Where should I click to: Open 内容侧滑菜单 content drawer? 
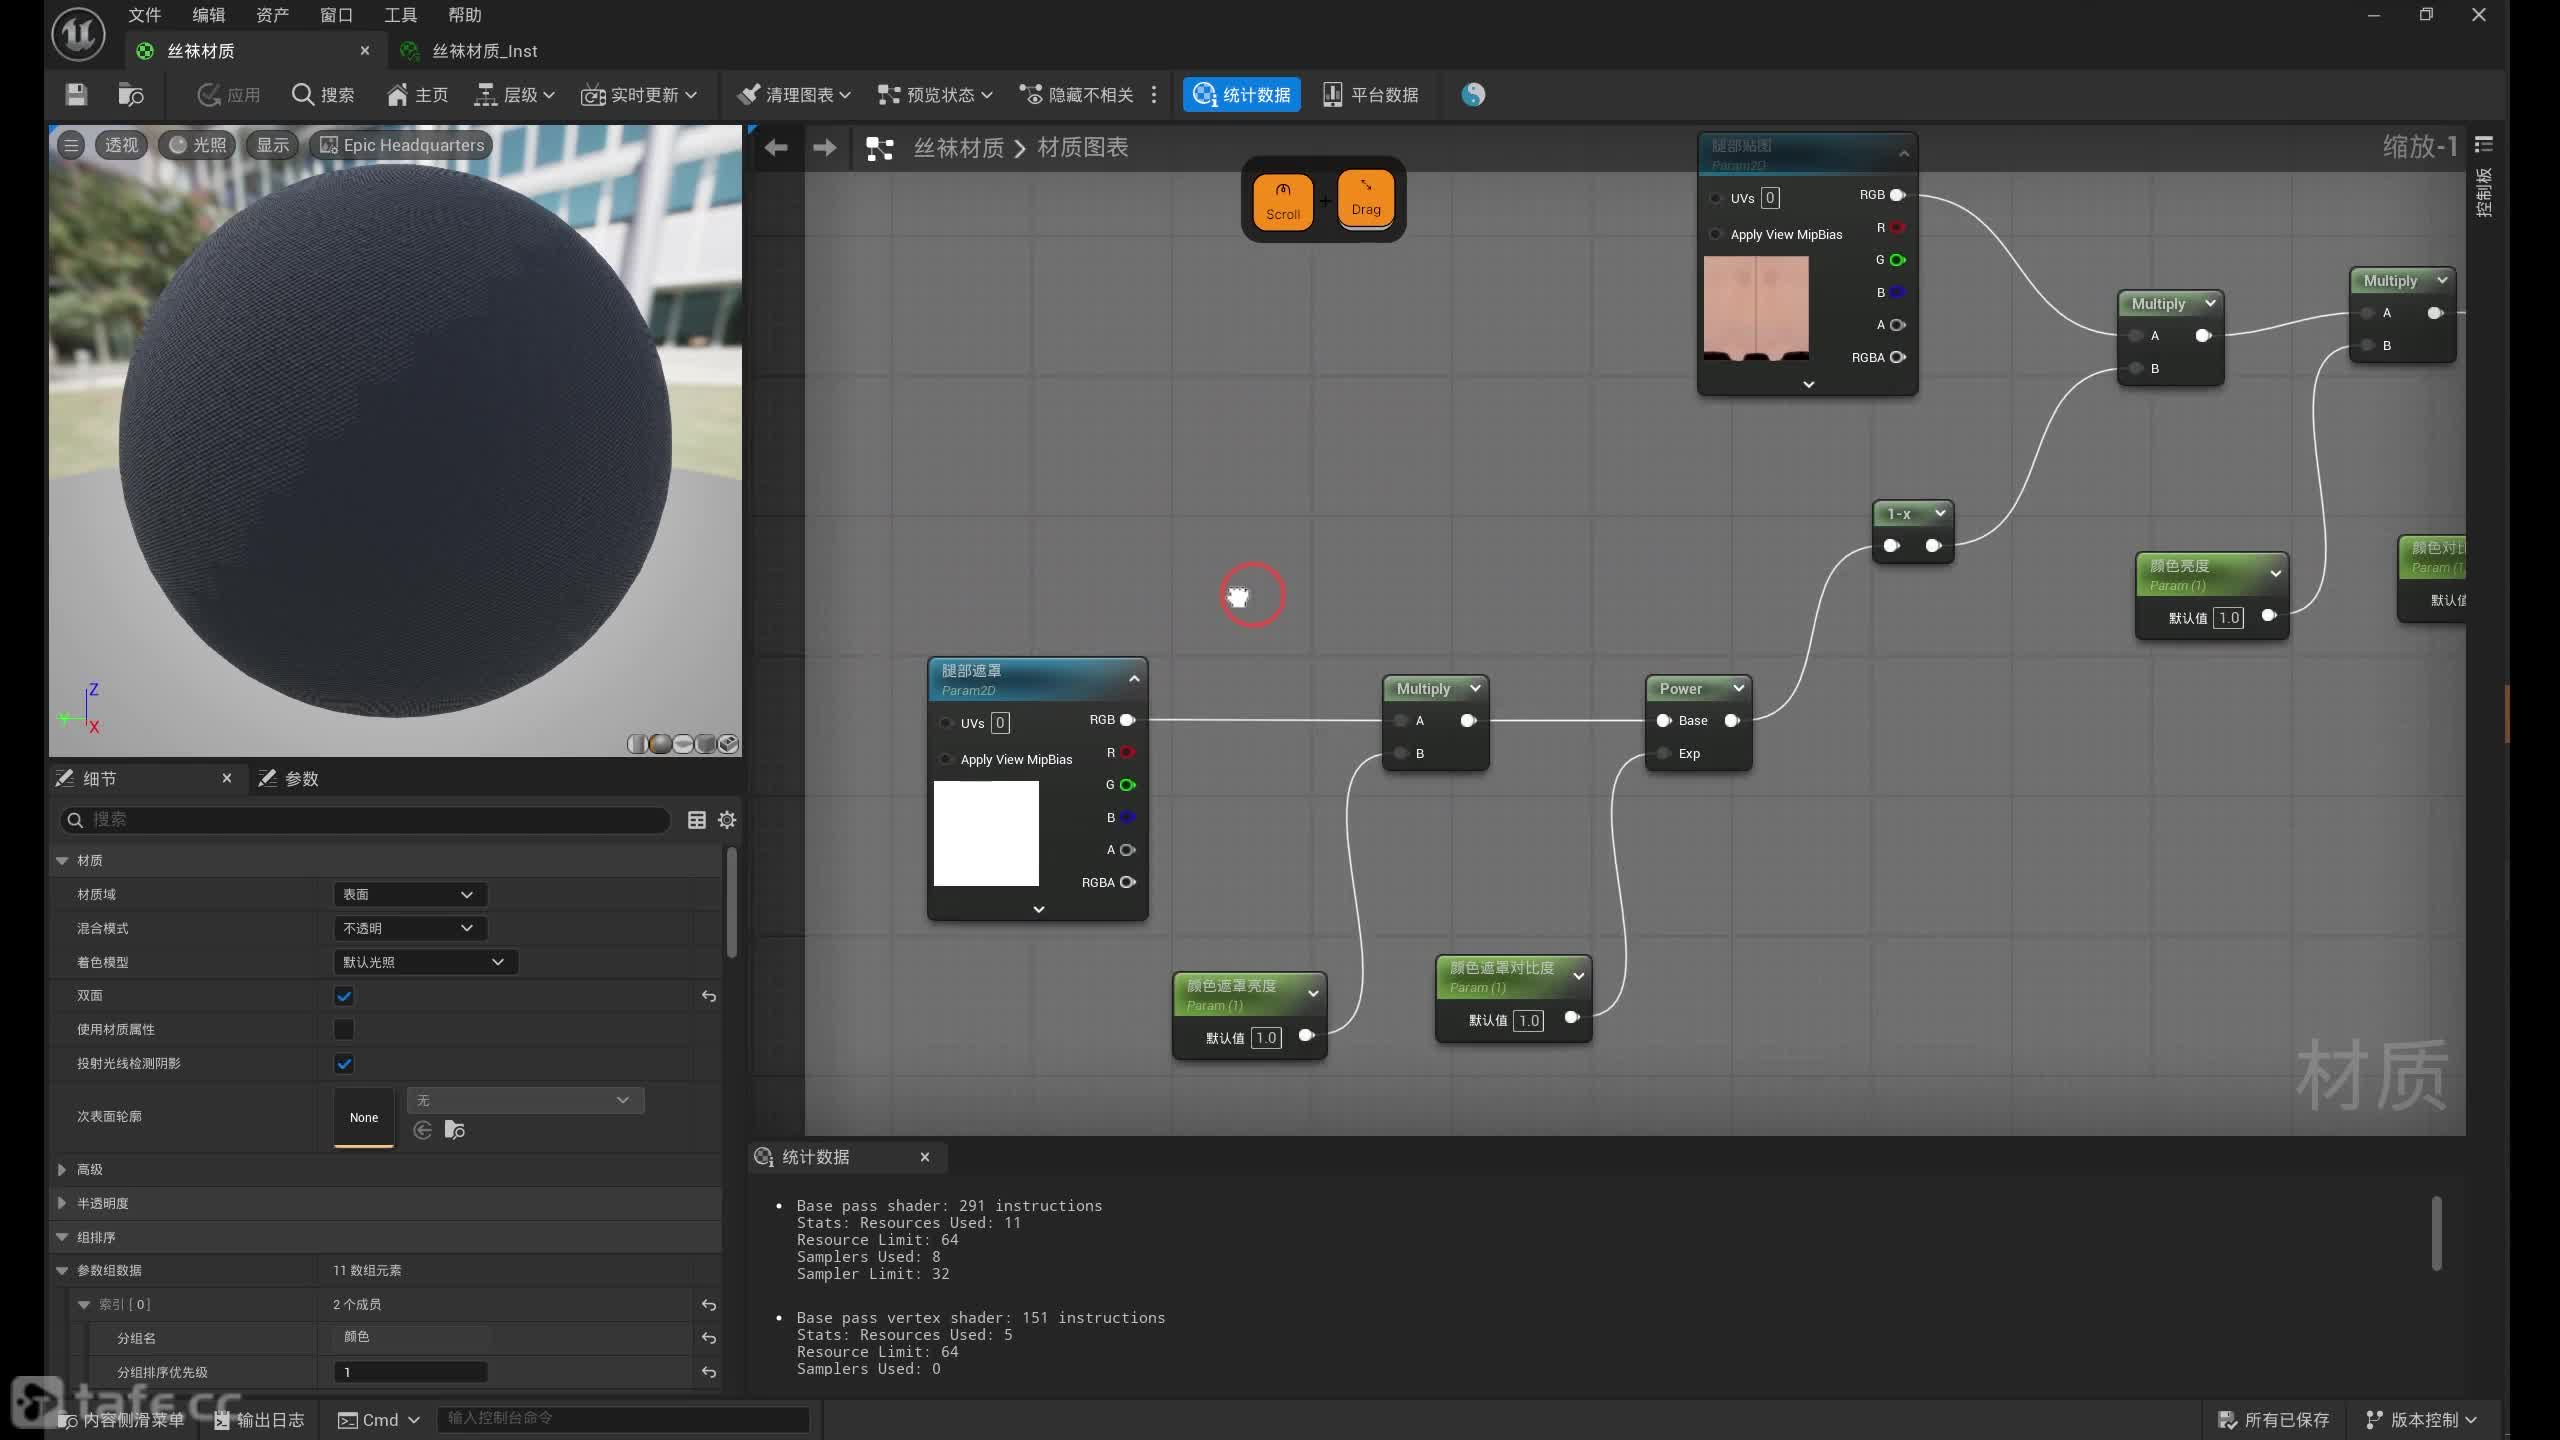click(x=122, y=1420)
